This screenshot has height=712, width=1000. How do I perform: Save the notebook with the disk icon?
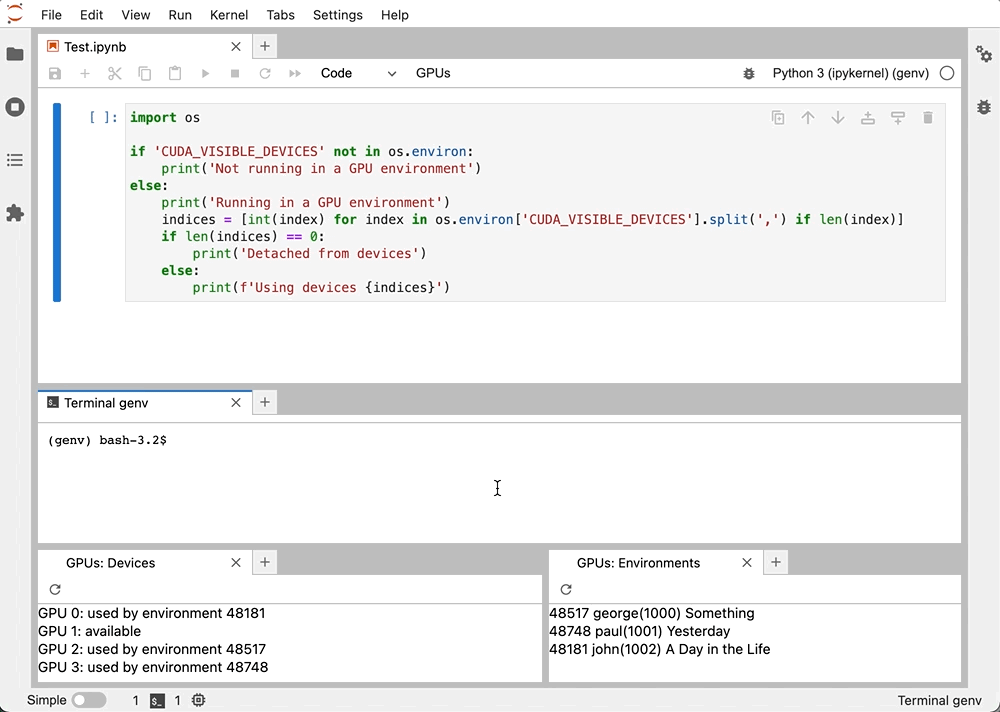(55, 73)
